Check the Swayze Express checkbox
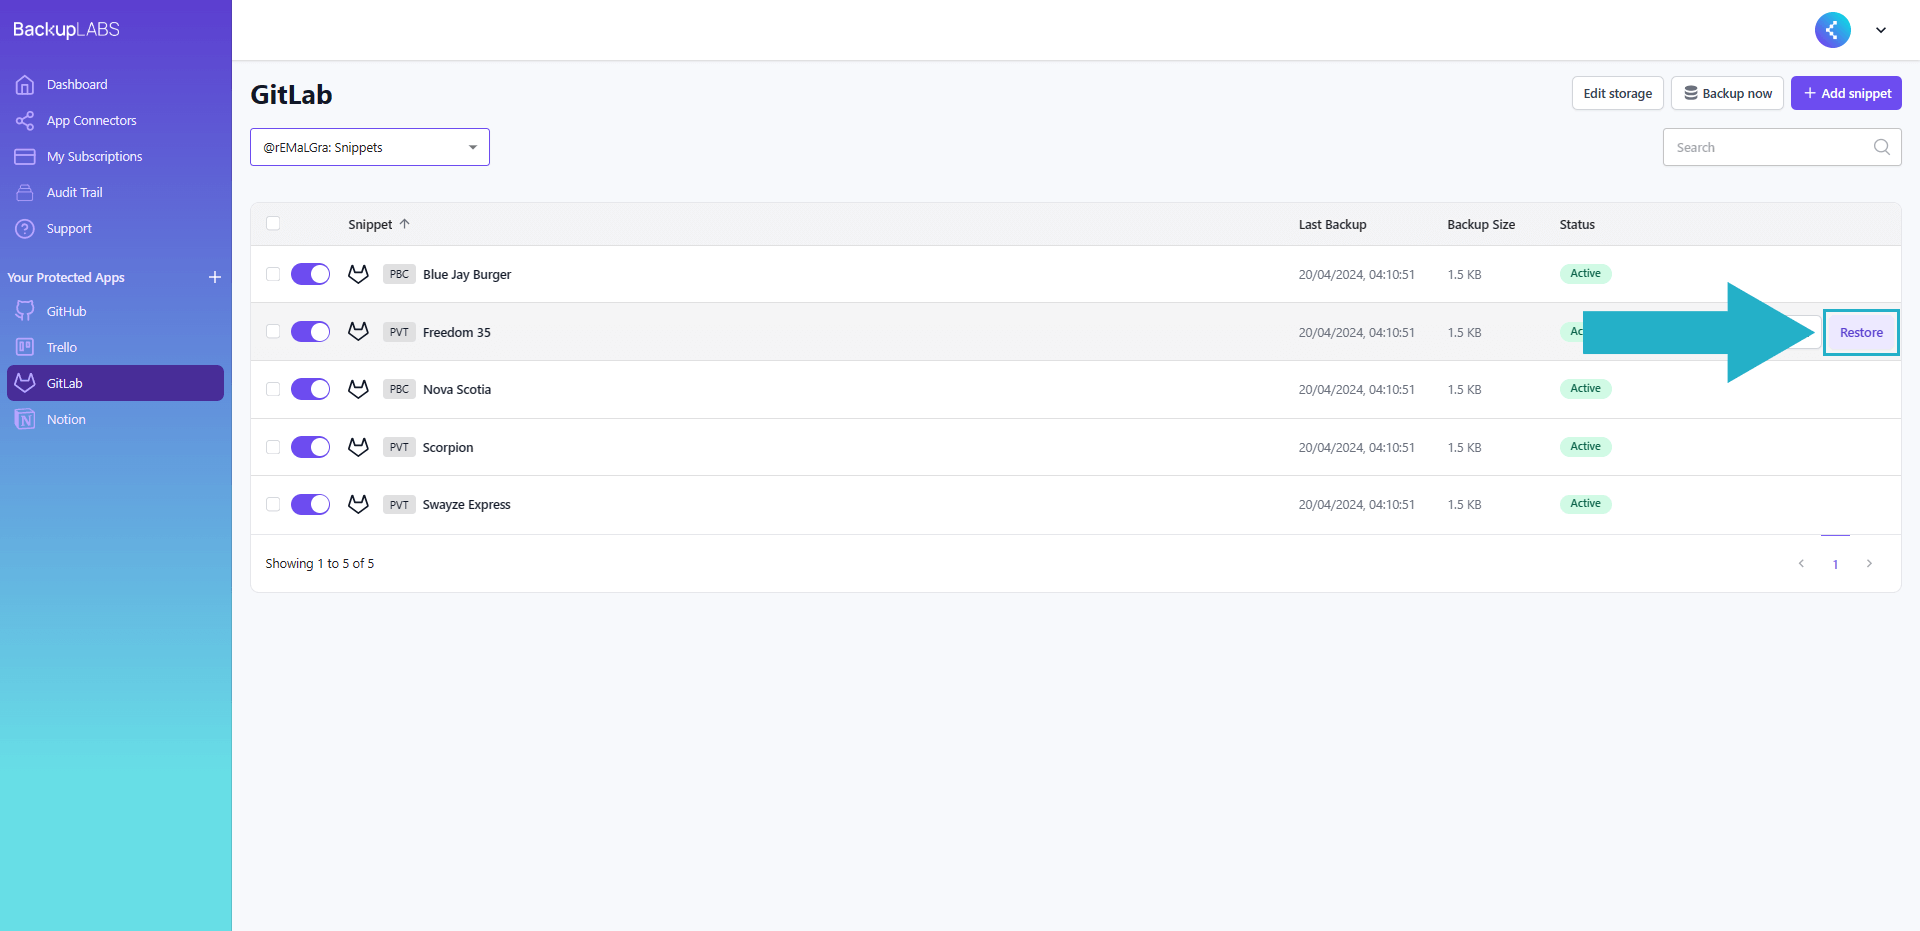Image resolution: width=1920 pixels, height=931 pixels. tap(273, 504)
